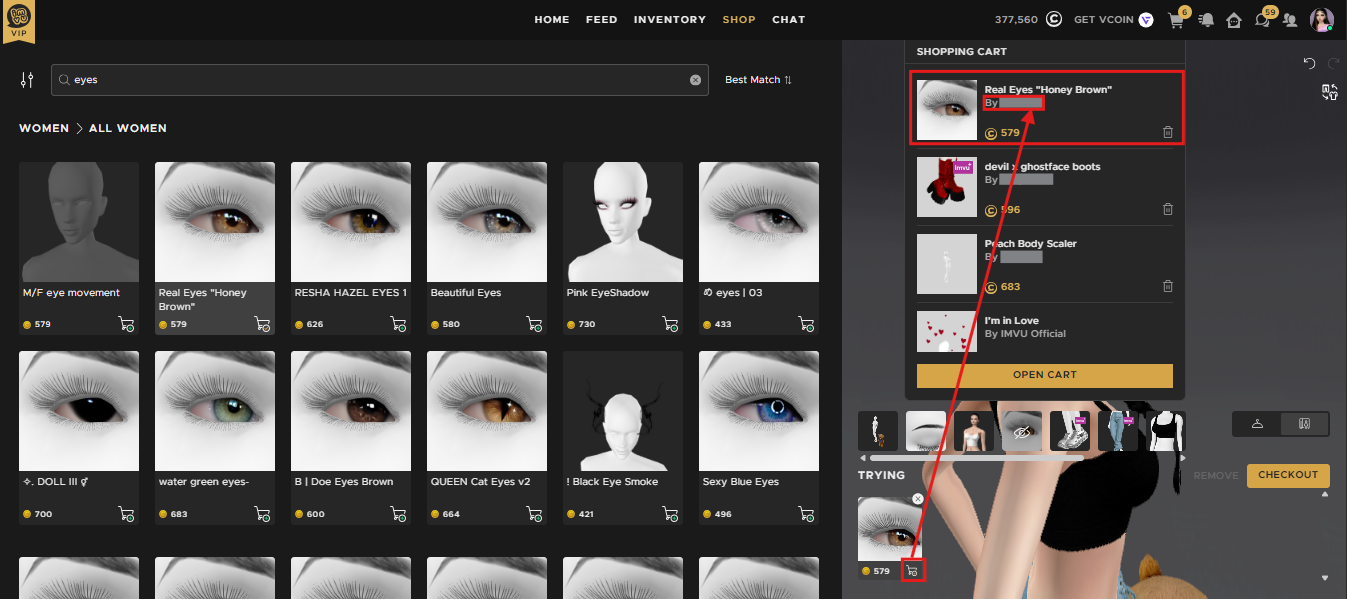The width and height of the screenshot is (1347, 599).
Task: Click the eyes search field
Action: pyautogui.click(x=380, y=80)
